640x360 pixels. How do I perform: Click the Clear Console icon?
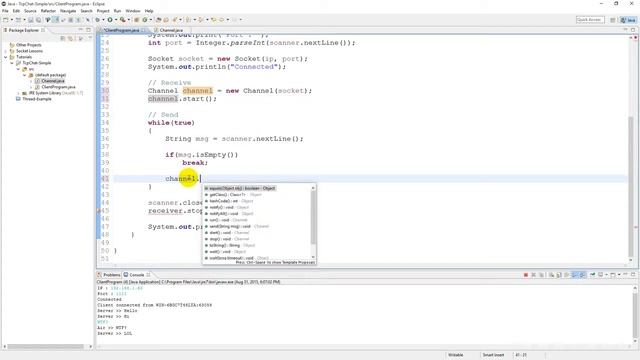[551, 275]
